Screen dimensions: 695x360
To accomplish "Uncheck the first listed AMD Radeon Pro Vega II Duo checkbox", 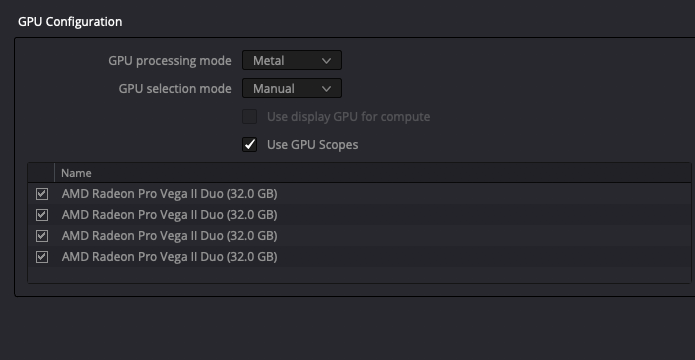I will [x=42, y=194].
